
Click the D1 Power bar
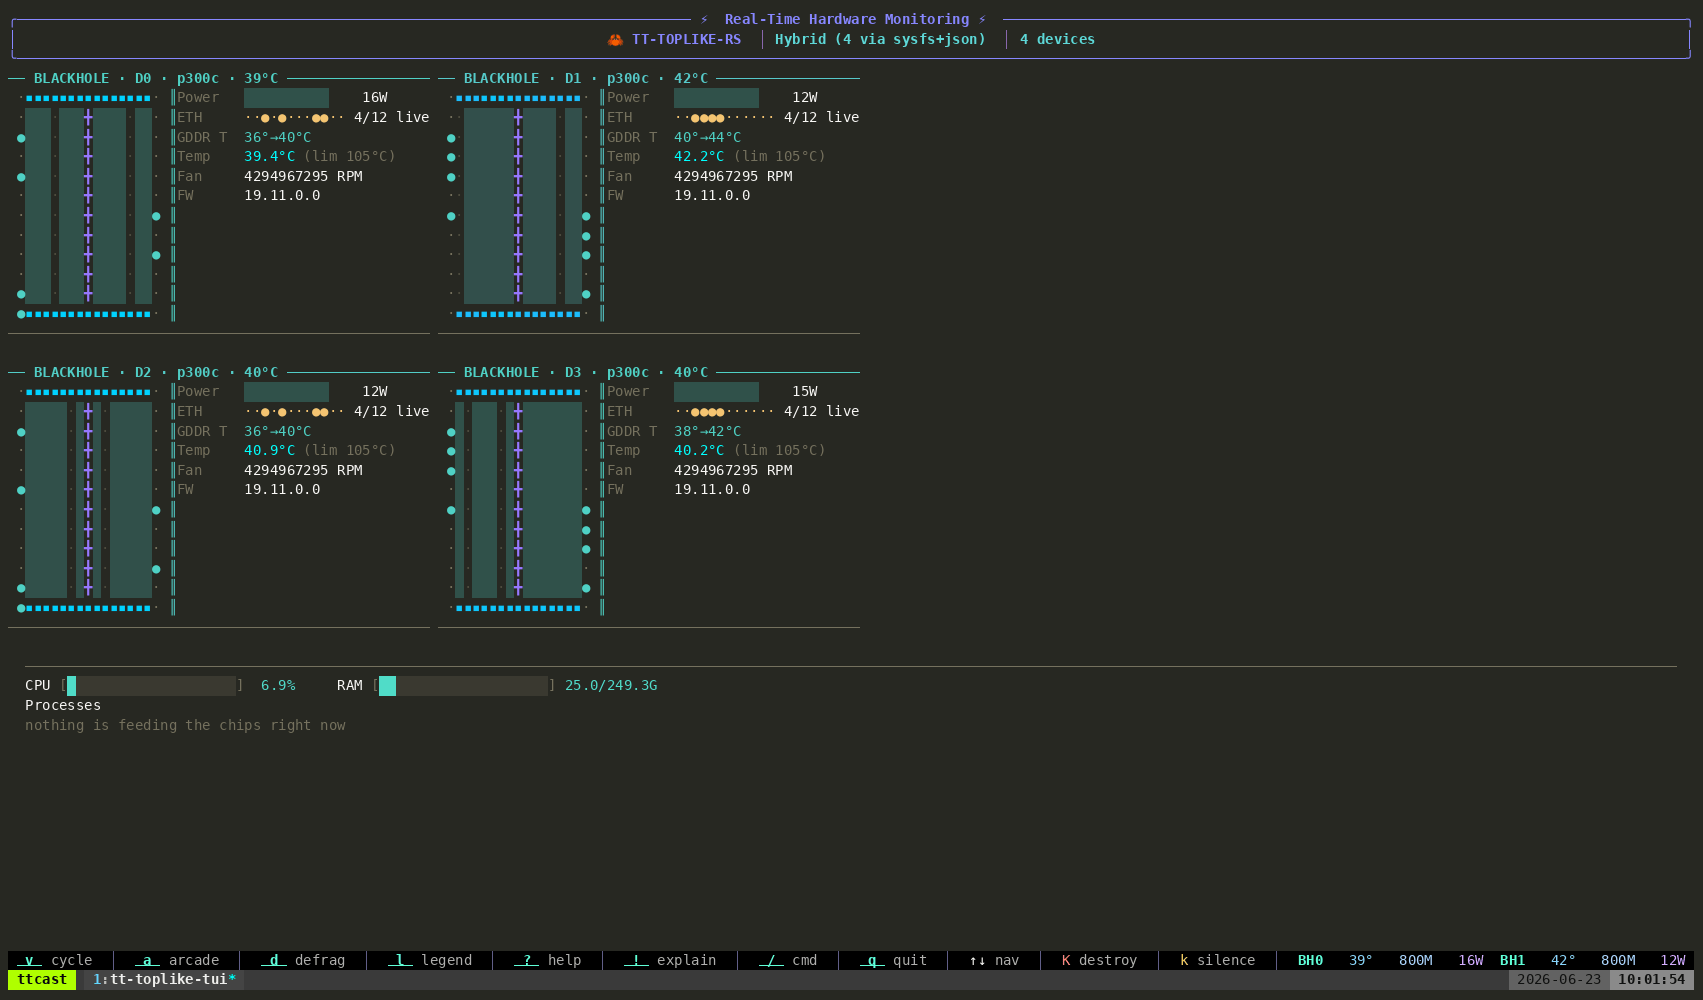tap(716, 98)
